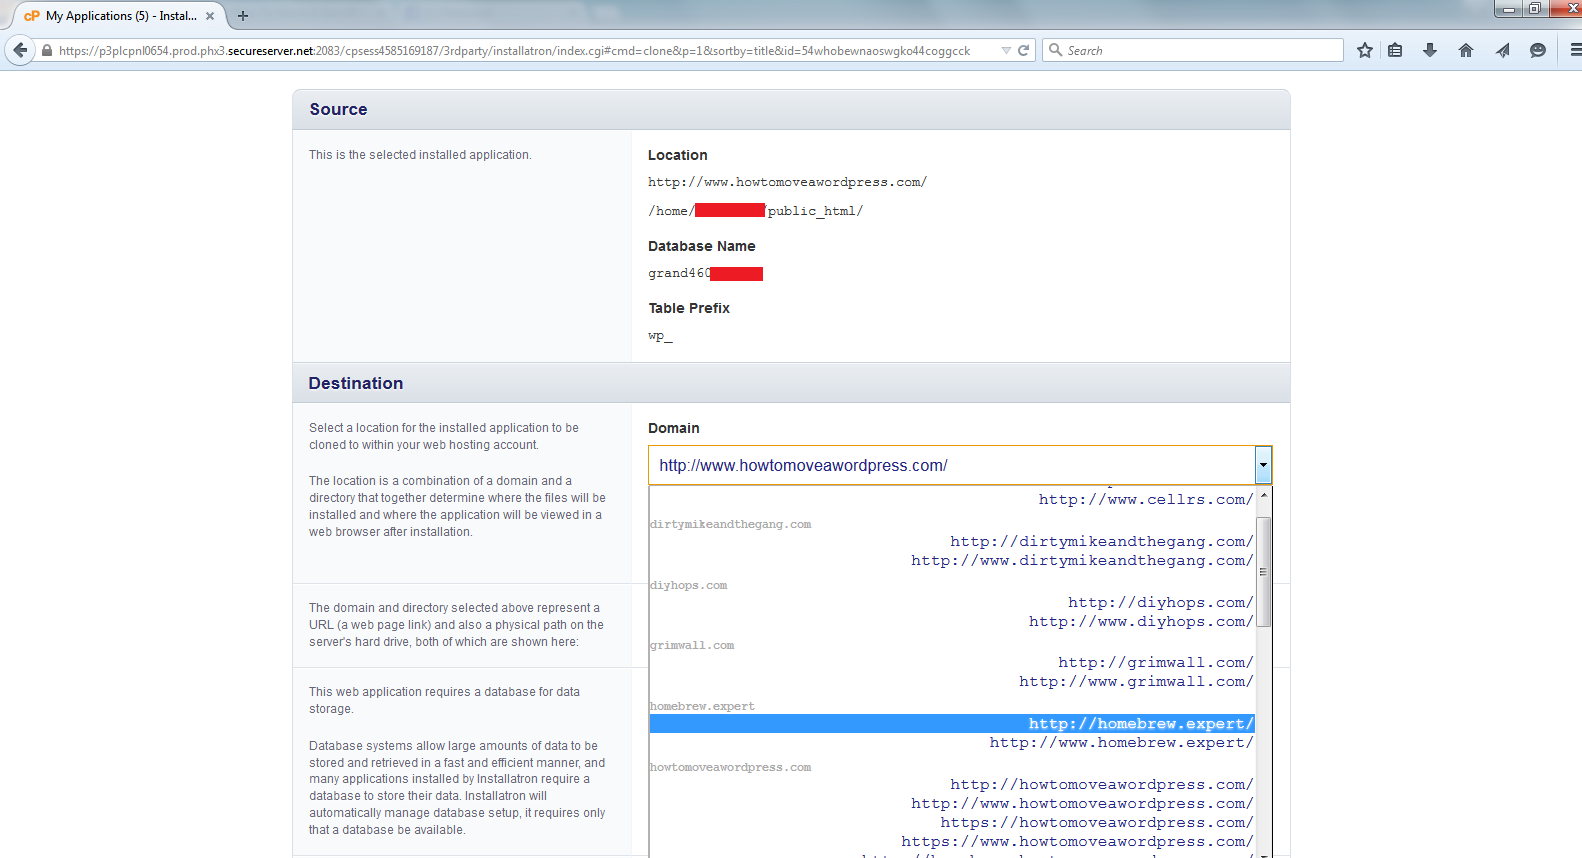Open a new browser tab
This screenshot has width=1582, height=858.
point(243,16)
